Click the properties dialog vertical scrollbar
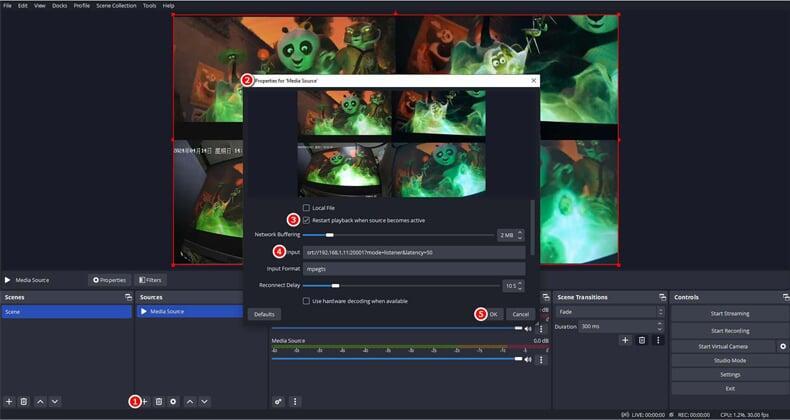Viewport: 790px width, 420px height. pyautogui.click(x=532, y=227)
